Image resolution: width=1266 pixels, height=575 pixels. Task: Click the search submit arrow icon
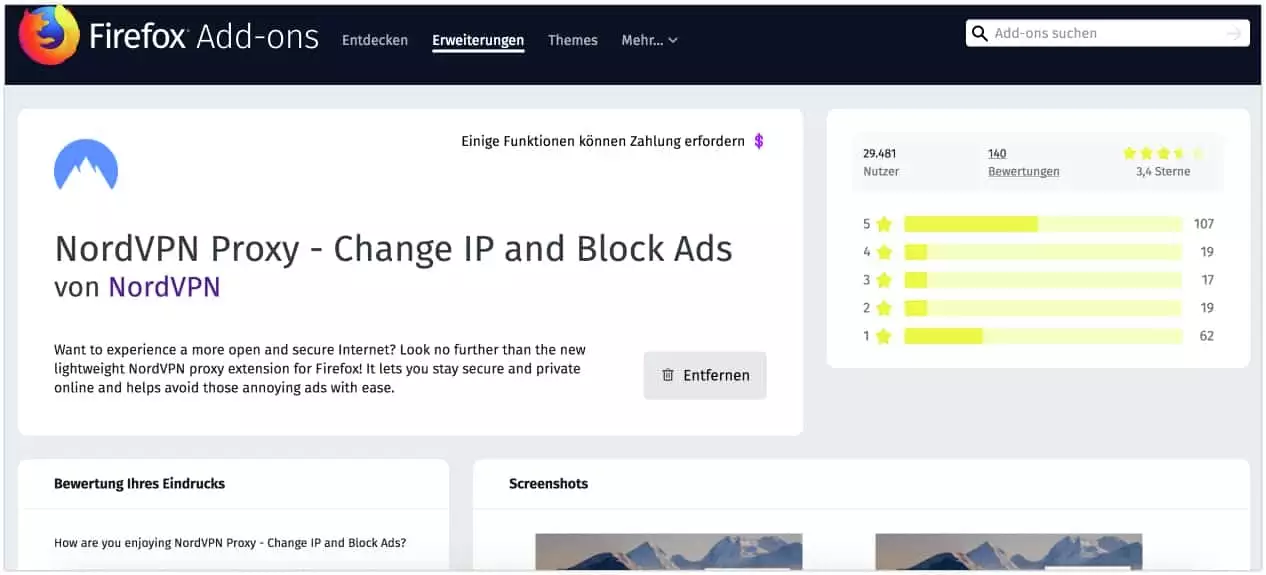[1233, 34]
